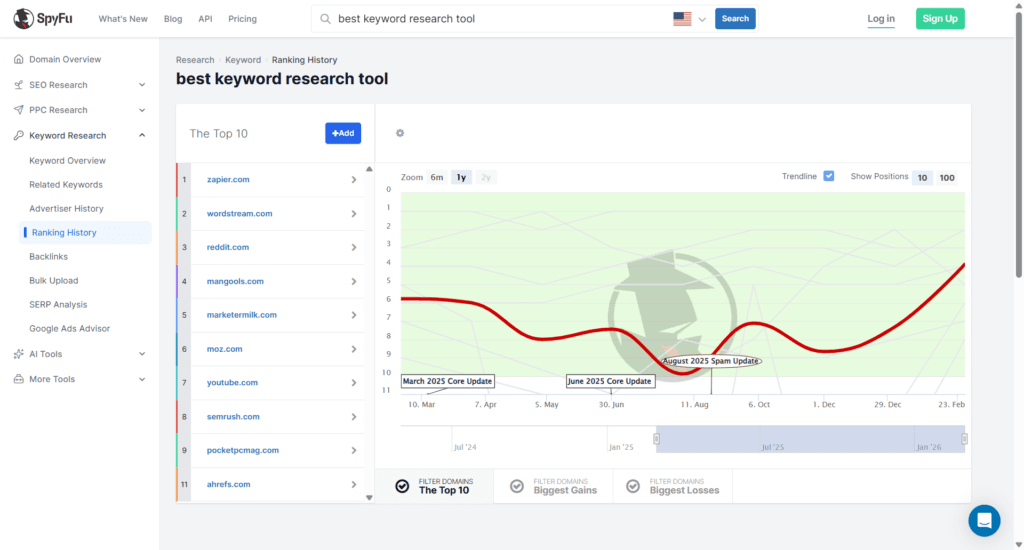Click the Domain Overview home icon
The image size is (1024, 550).
[x=18, y=59]
